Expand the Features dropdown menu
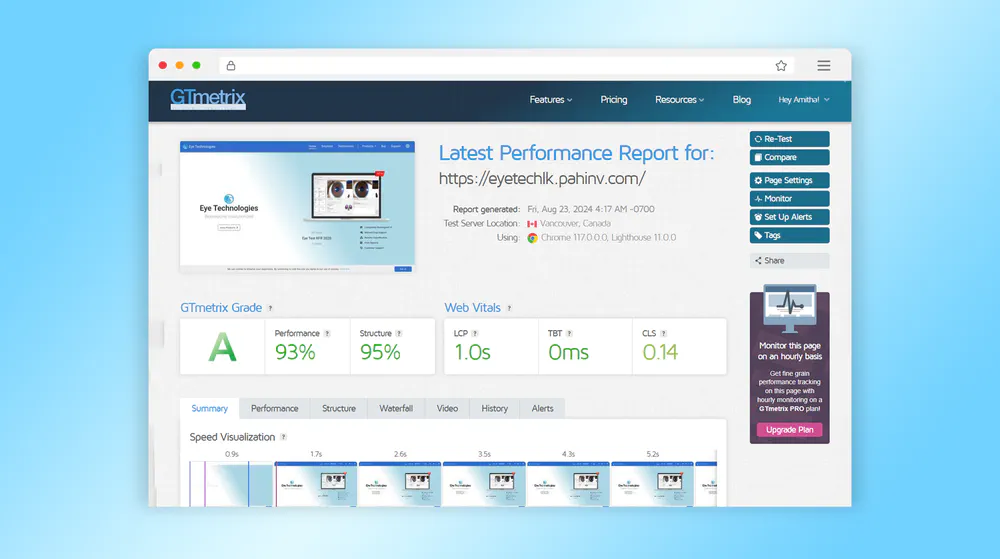Image resolution: width=1000 pixels, height=559 pixels. tap(550, 100)
